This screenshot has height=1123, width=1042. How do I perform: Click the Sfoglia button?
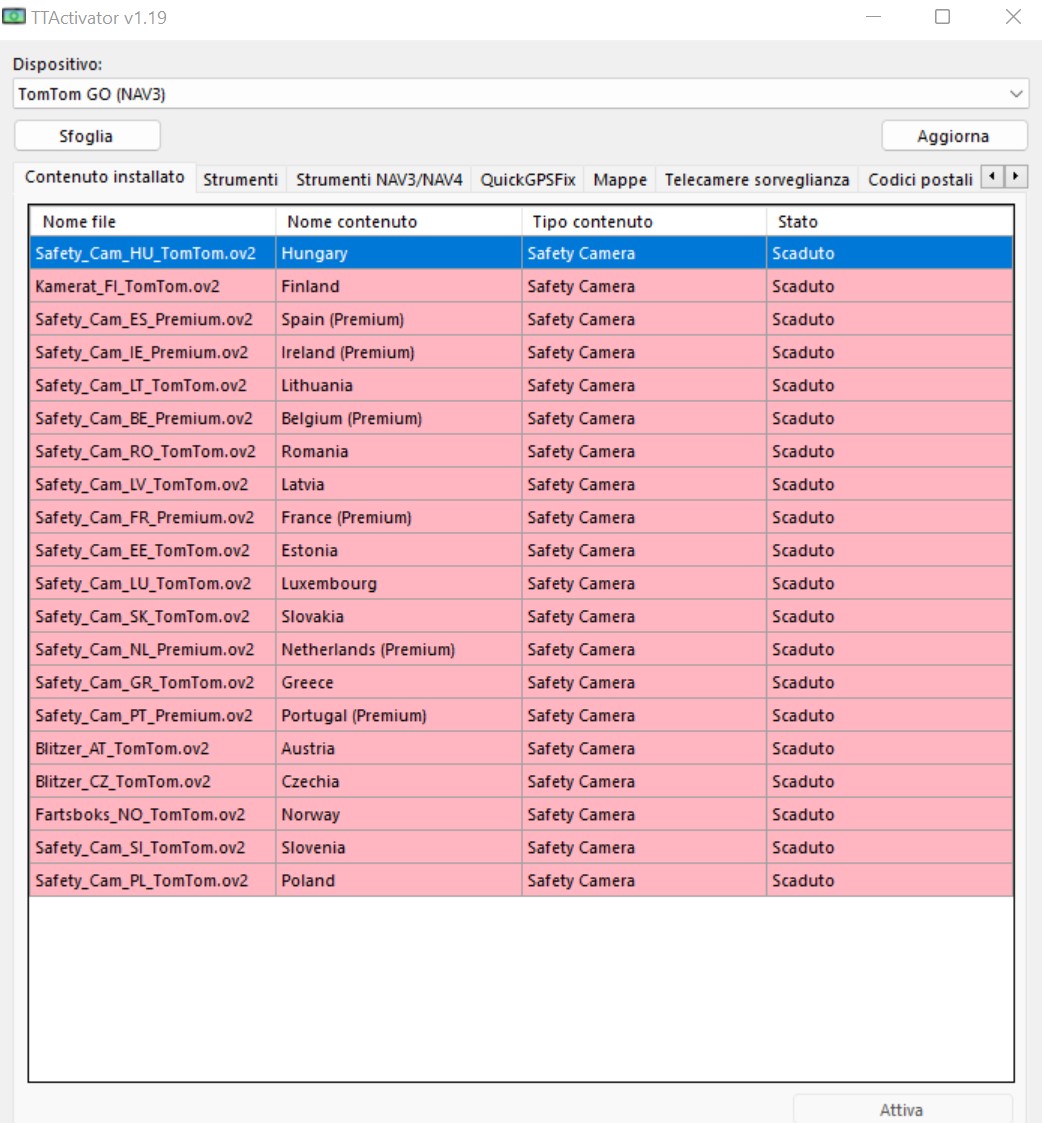tap(87, 136)
